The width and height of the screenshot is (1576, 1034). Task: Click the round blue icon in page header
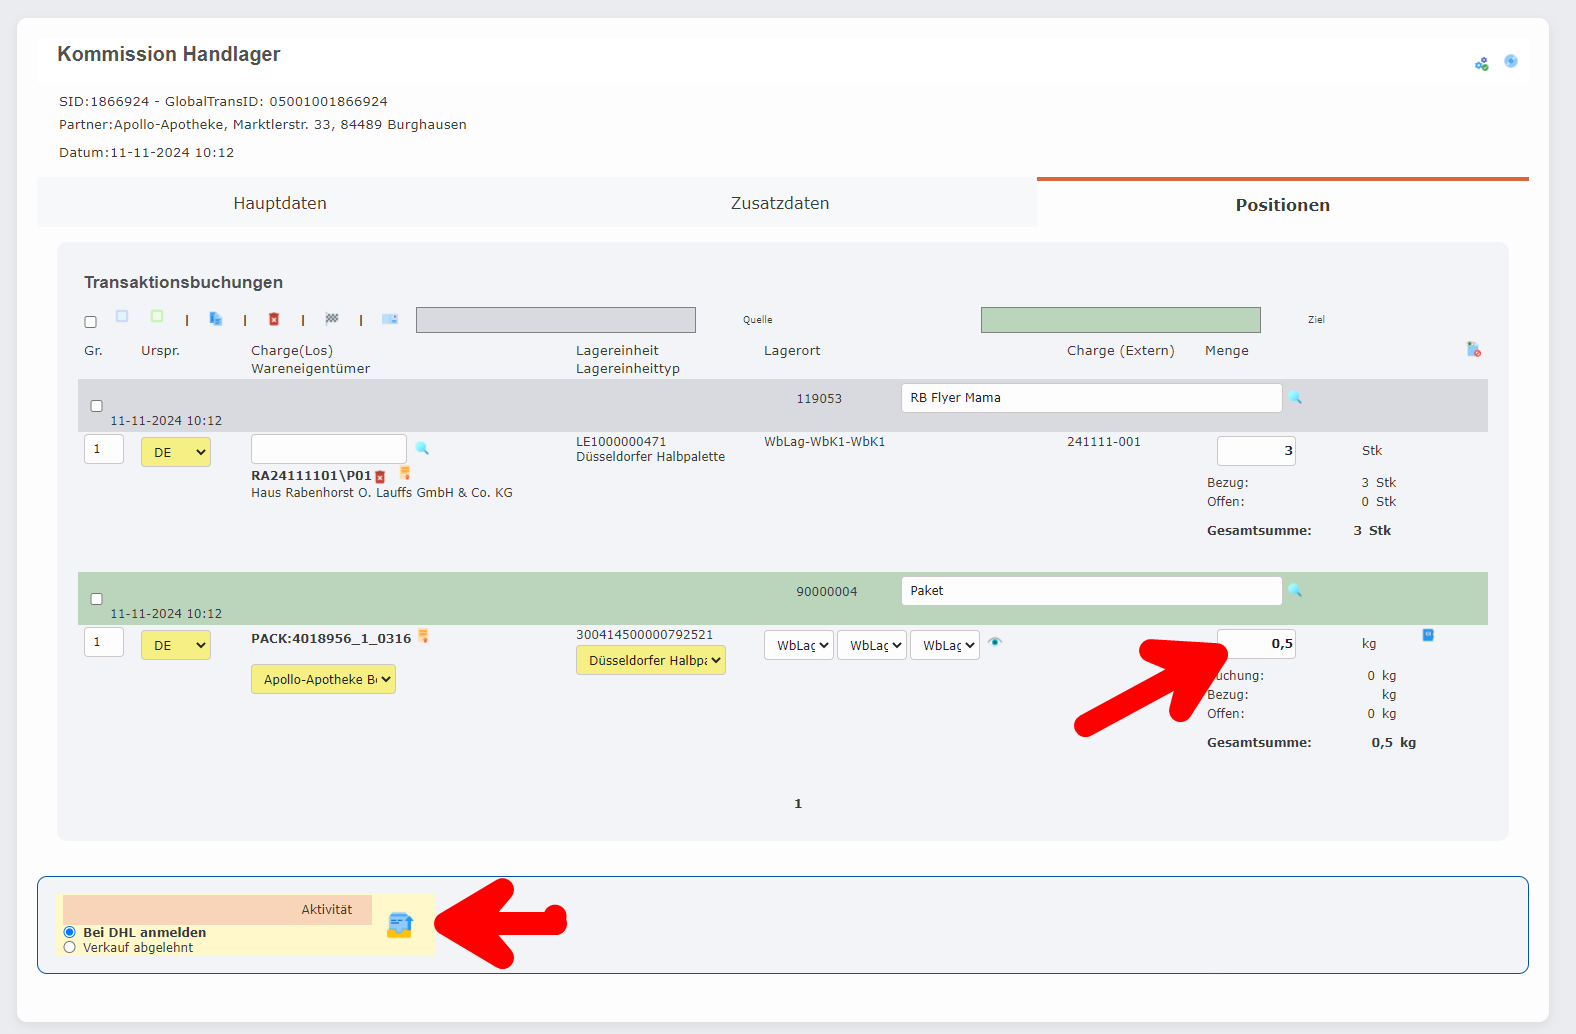[x=1511, y=61]
